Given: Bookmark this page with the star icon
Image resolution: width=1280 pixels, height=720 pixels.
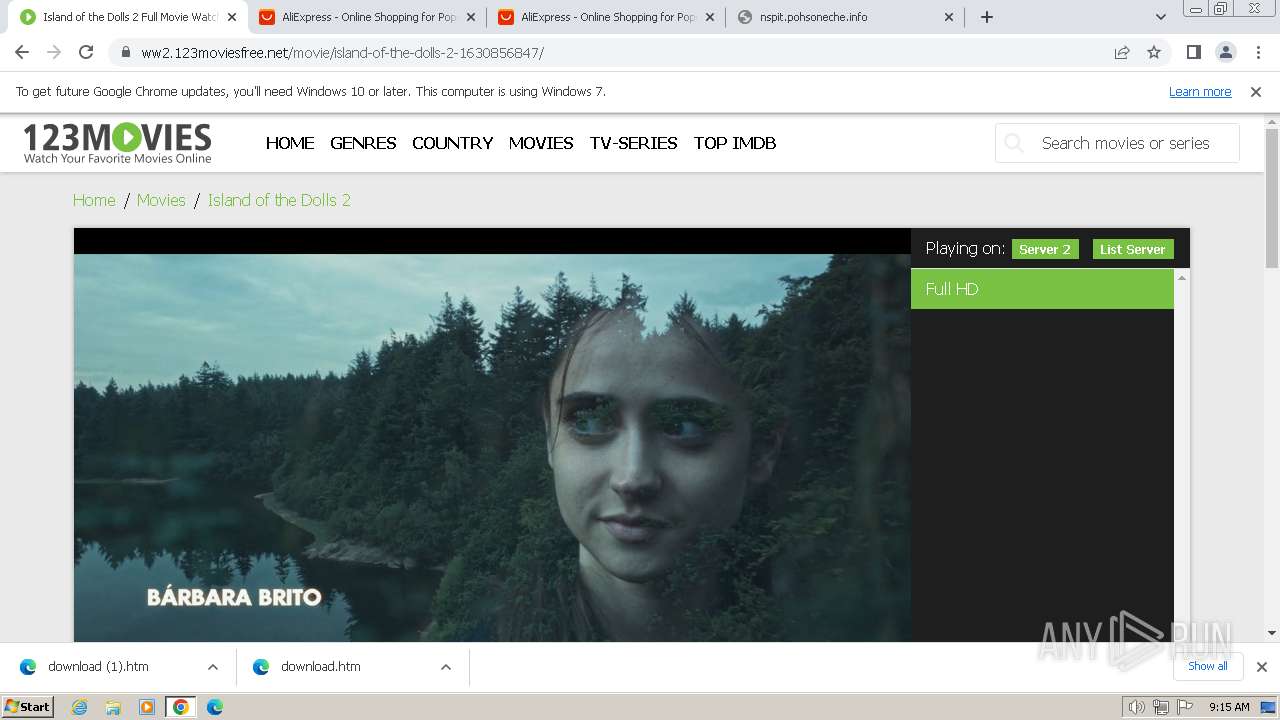Looking at the screenshot, I should [1154, 52].
